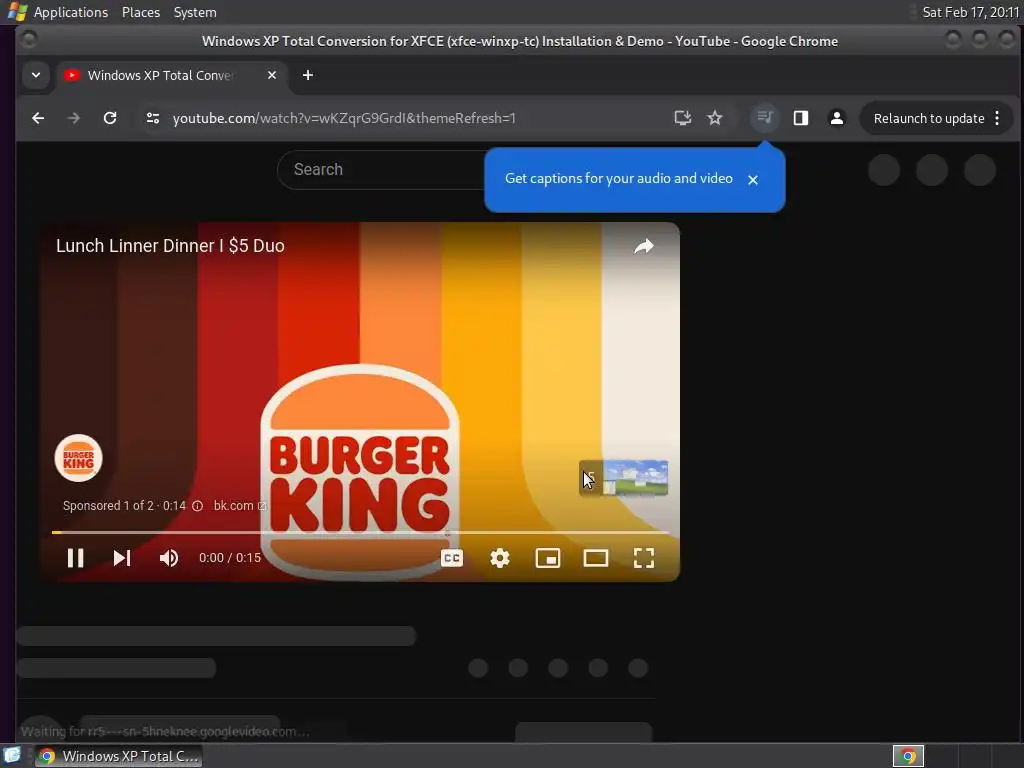
Task: Open the Places menu
Action: click(x=140, y=12)
